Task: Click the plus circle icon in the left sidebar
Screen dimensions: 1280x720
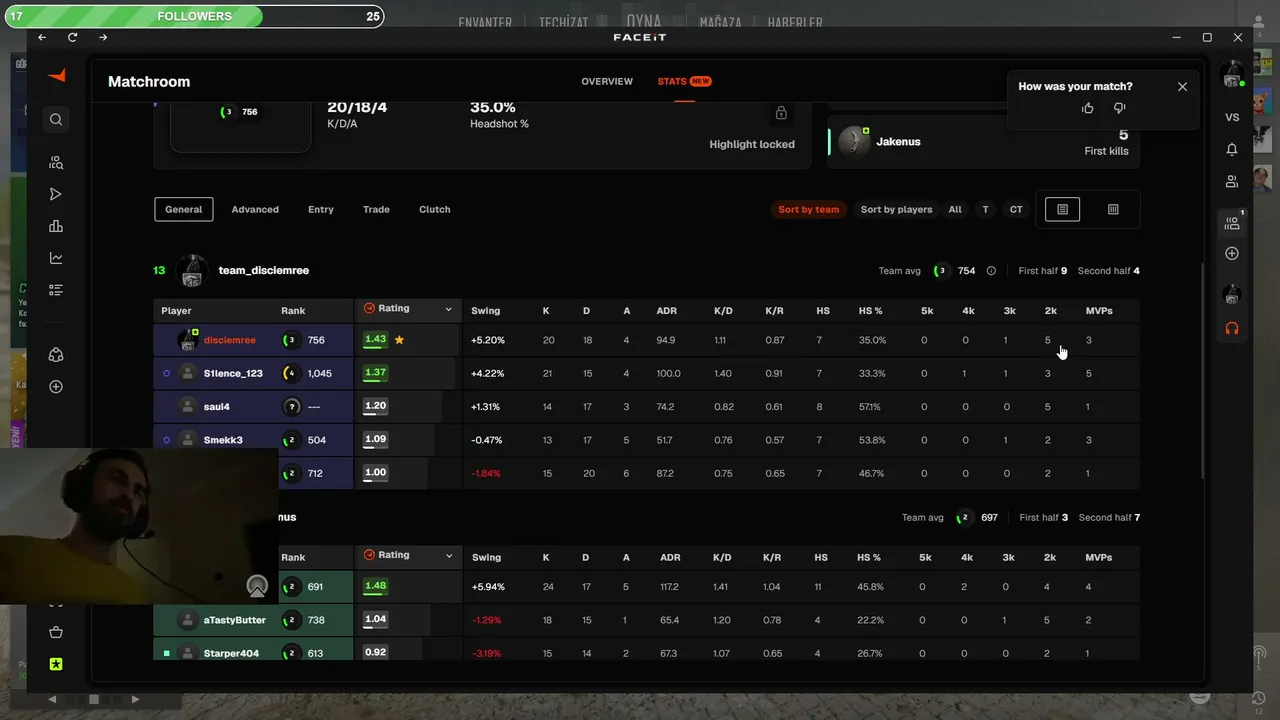Action: [x=56, y=387]
